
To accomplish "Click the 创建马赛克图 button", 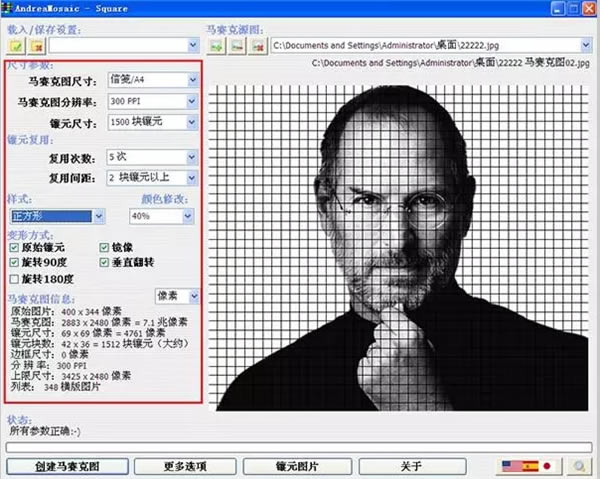I will (x=67, y=466).
